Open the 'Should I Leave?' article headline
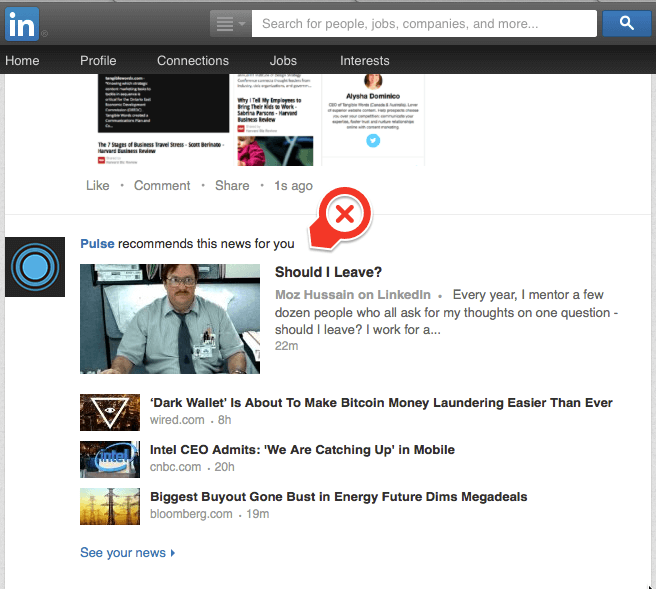 click(328, 272)
